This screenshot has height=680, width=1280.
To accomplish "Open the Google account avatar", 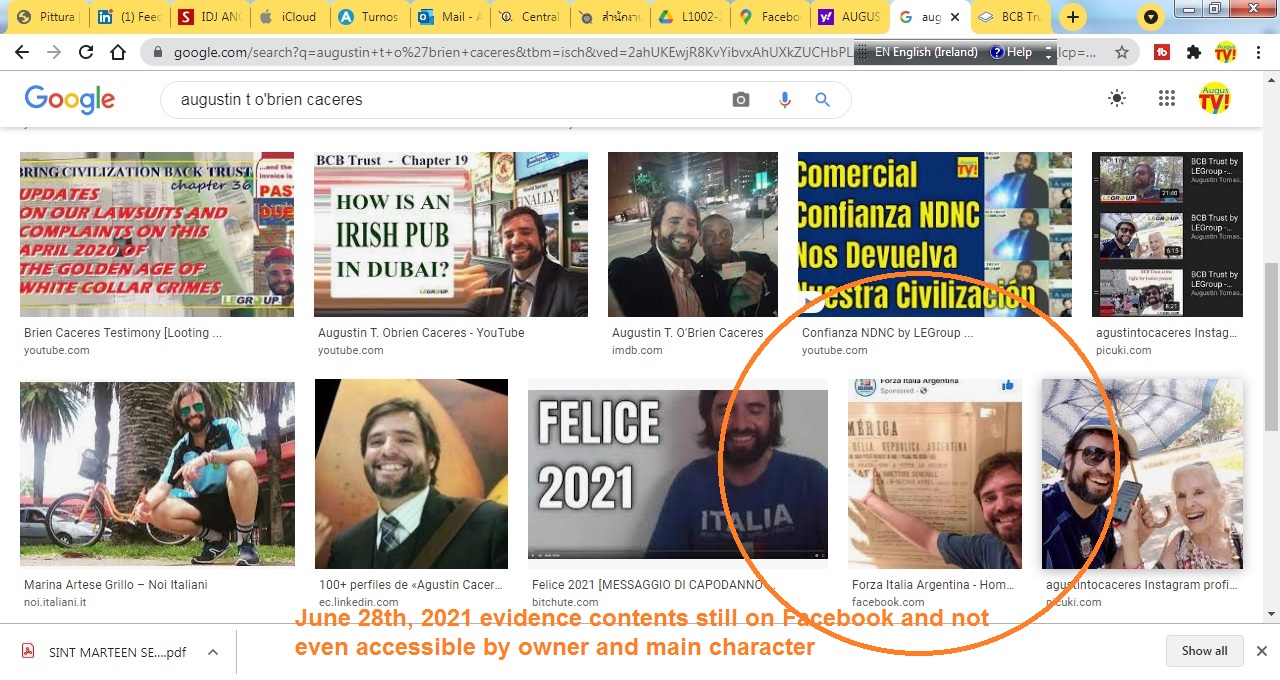I will [x=1215, y=98].
